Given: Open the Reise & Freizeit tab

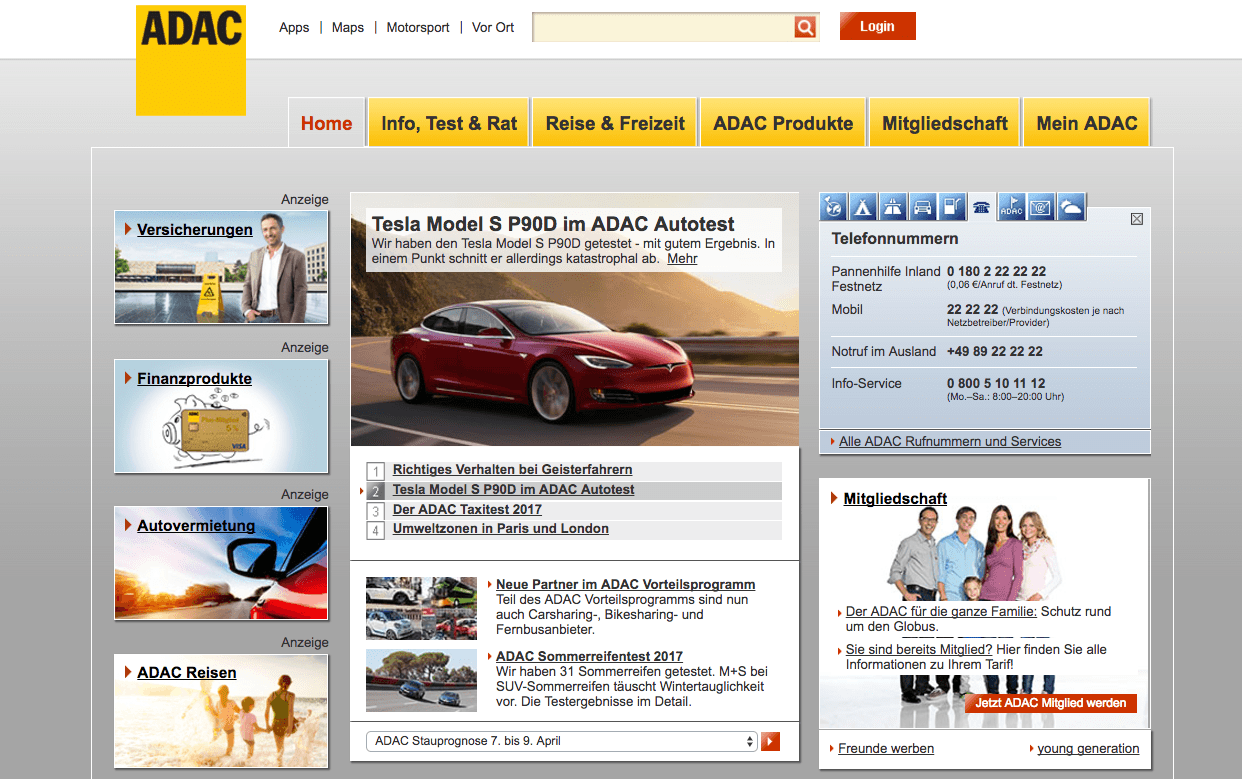Looking at the screenshot, I should coord(615,123).
